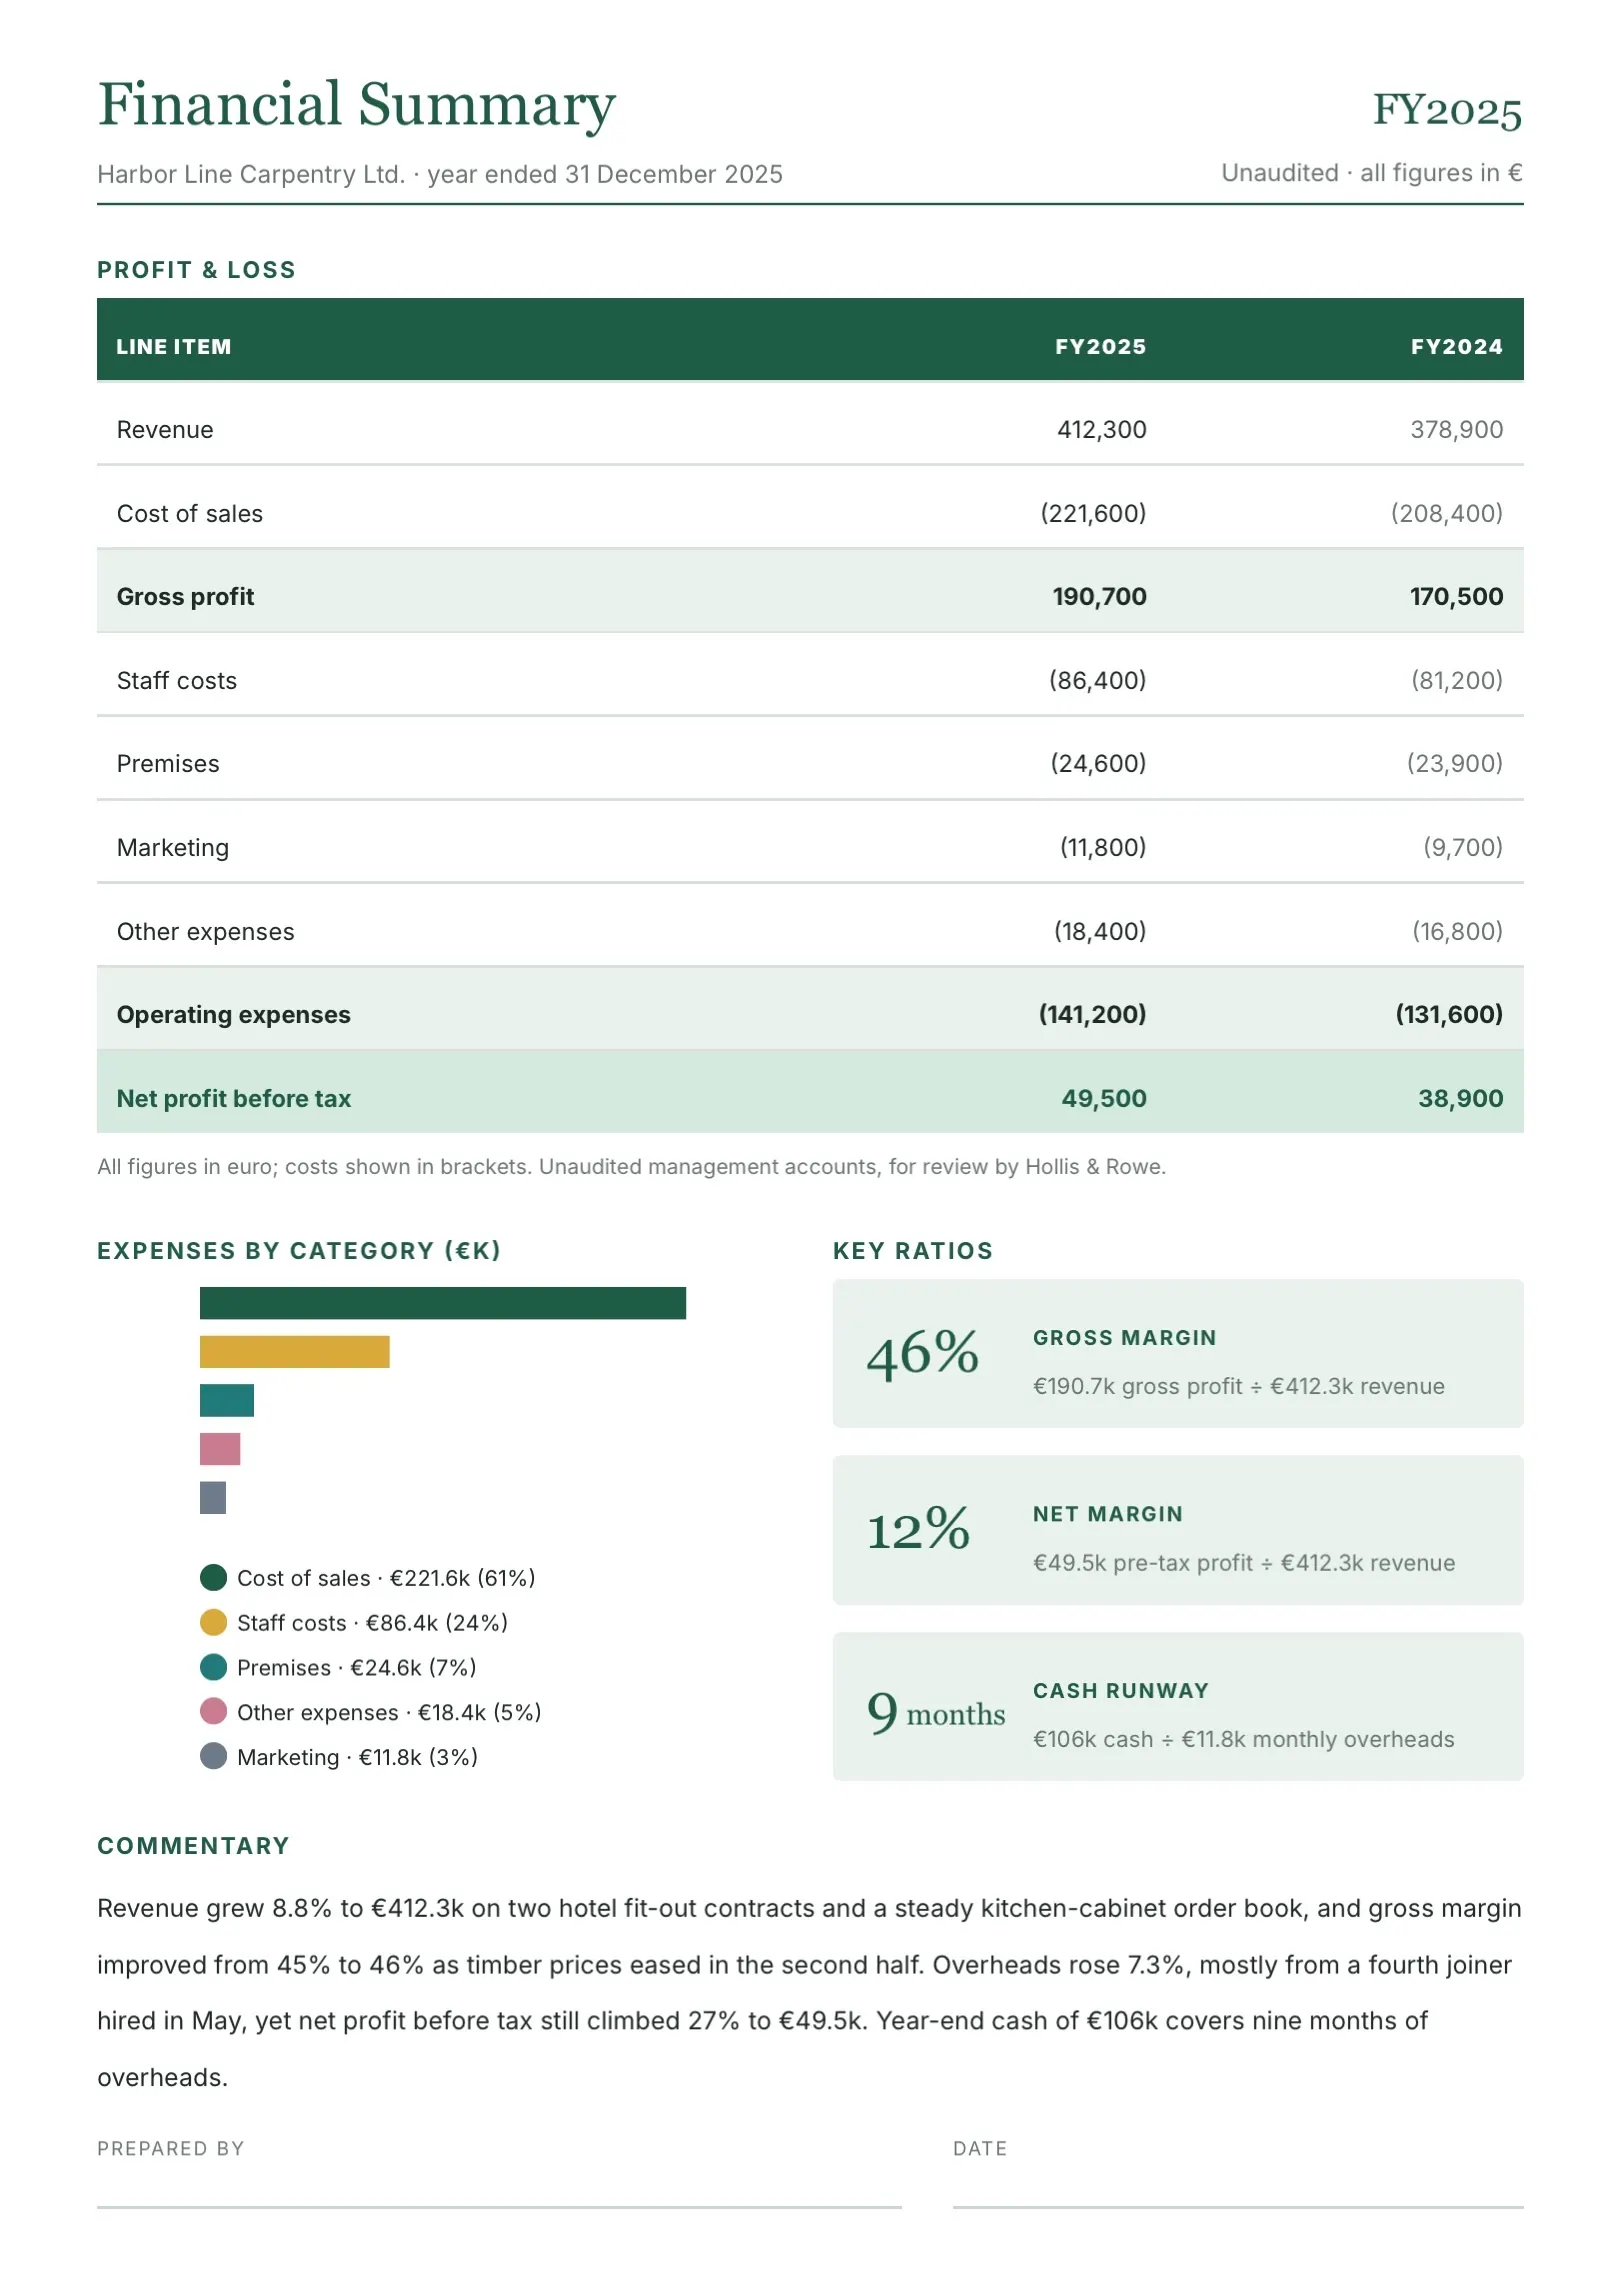Screen dimensions: 1621x2289
Task: Click the CASH RUNWAY label
Action: point(1121,1691)
